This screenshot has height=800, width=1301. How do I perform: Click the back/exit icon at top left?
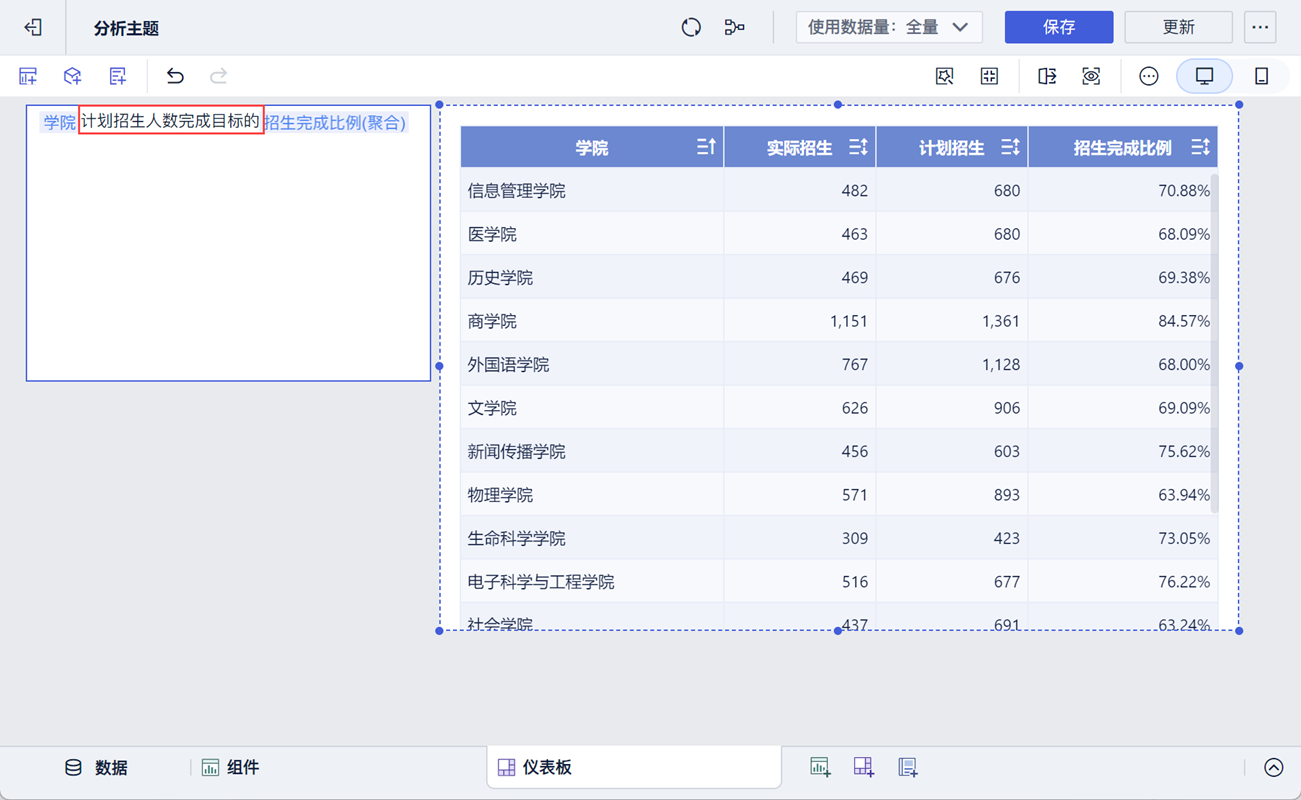click(x=33, y=27)
